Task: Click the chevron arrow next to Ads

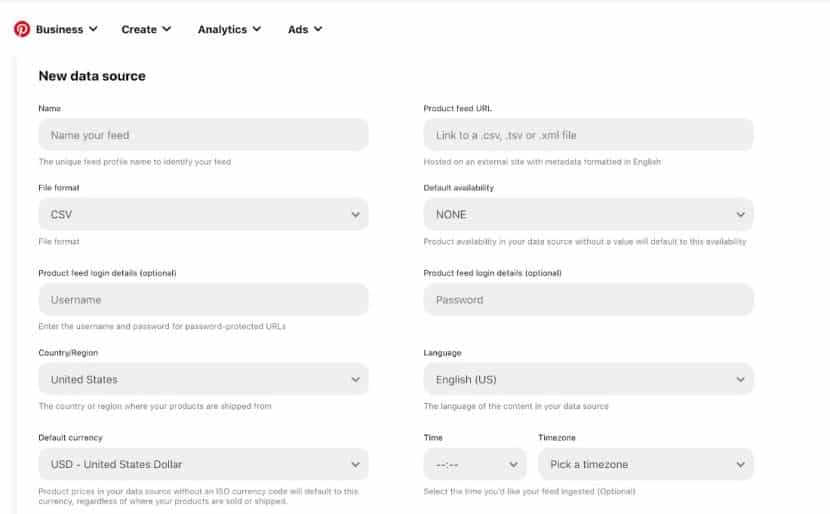Action: [318, 29]
